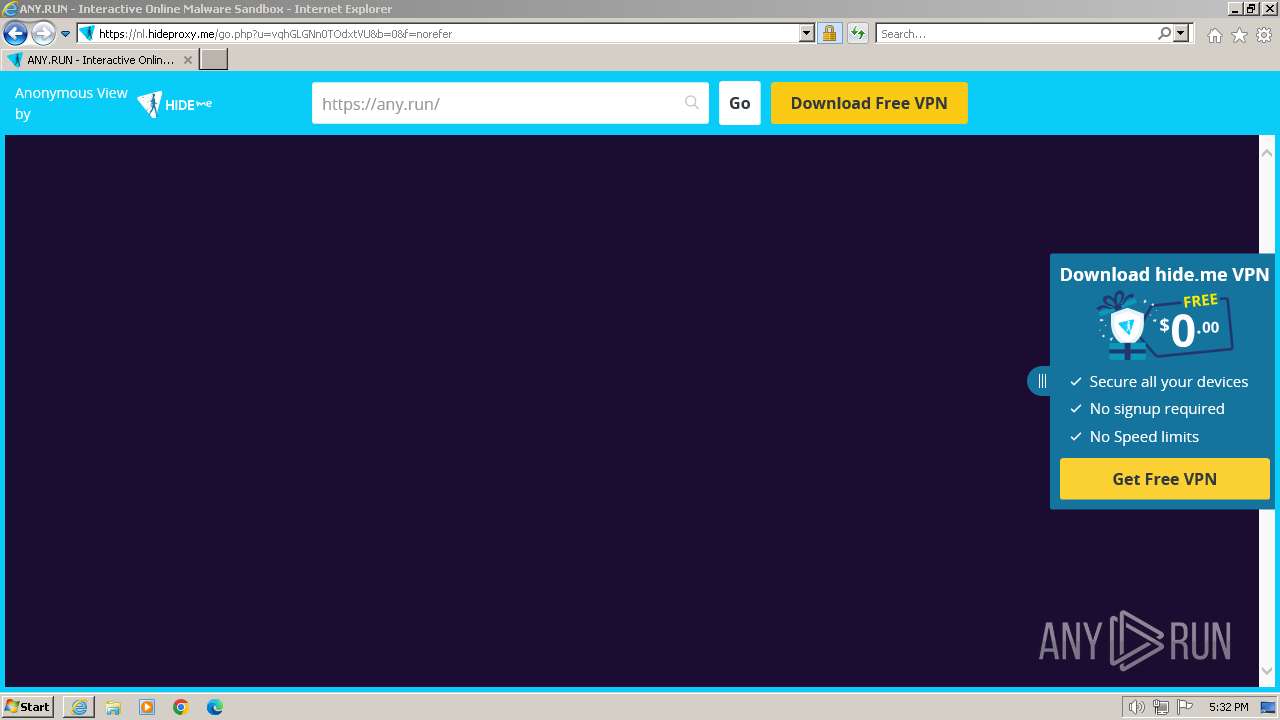The image size is (1280, 720).
Task: Click the page scrollbar up arrow
Action: point(1267,153)
